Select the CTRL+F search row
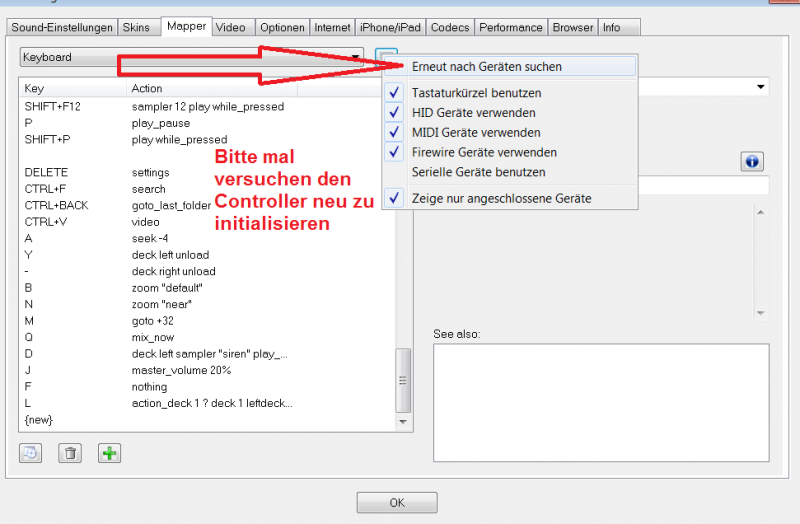Screen dimensions: 800x524 pyautogui.click(x=207, y=189)
